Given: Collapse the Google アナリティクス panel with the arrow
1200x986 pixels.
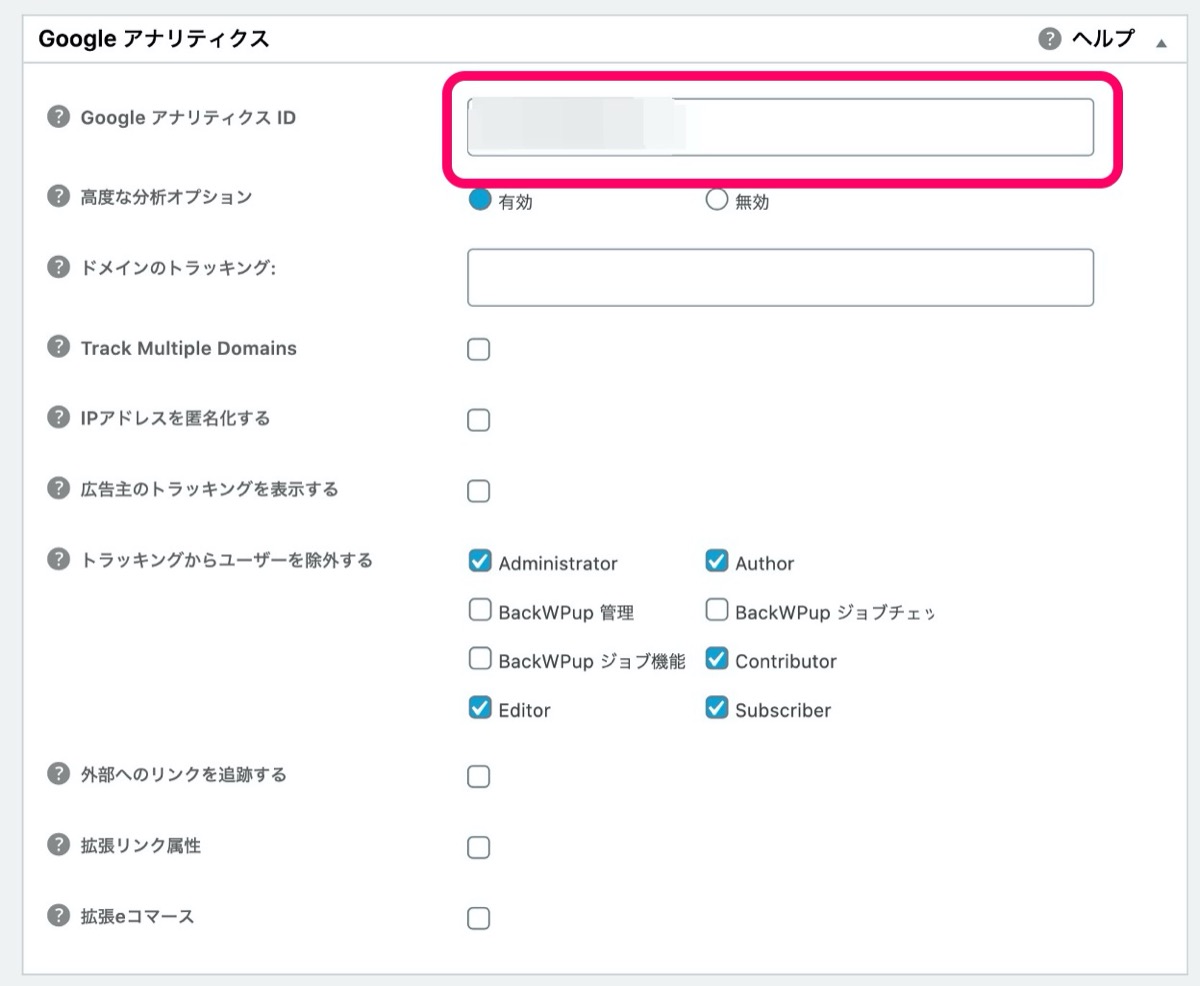Looking at the screenshot, I should coord(1161,42).
